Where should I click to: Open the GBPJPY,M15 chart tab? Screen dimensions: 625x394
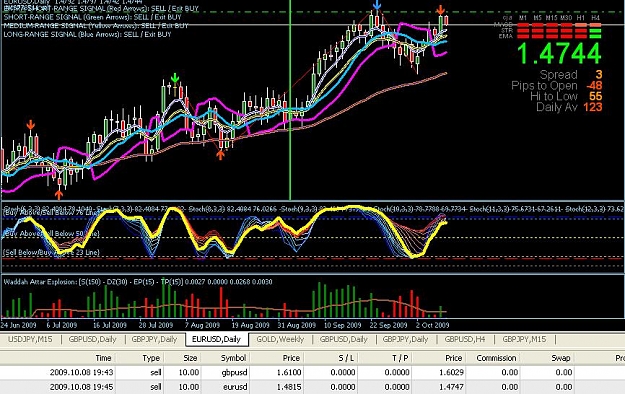pyautogui.click(x=524, y=339)
